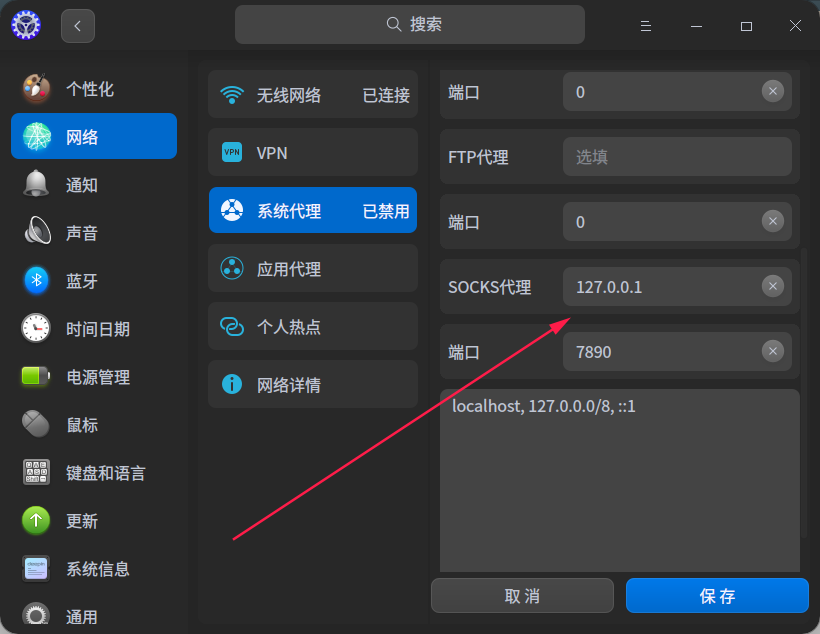View the 网络详情 network details
The width and height of the screenshot is (820, 634).
click(x=312, y=384)
